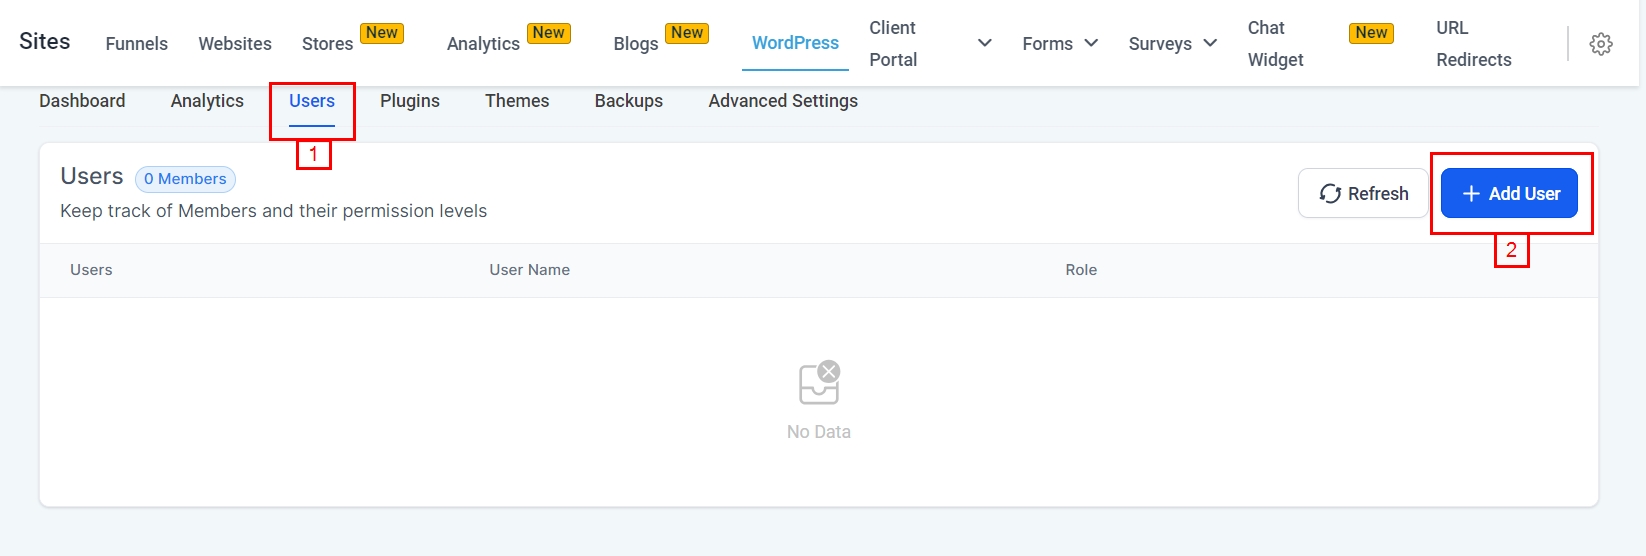Screen dimensions: 1646x556
Task: Open the Advanced Settings tab
Action: click(x=782, y=101)
